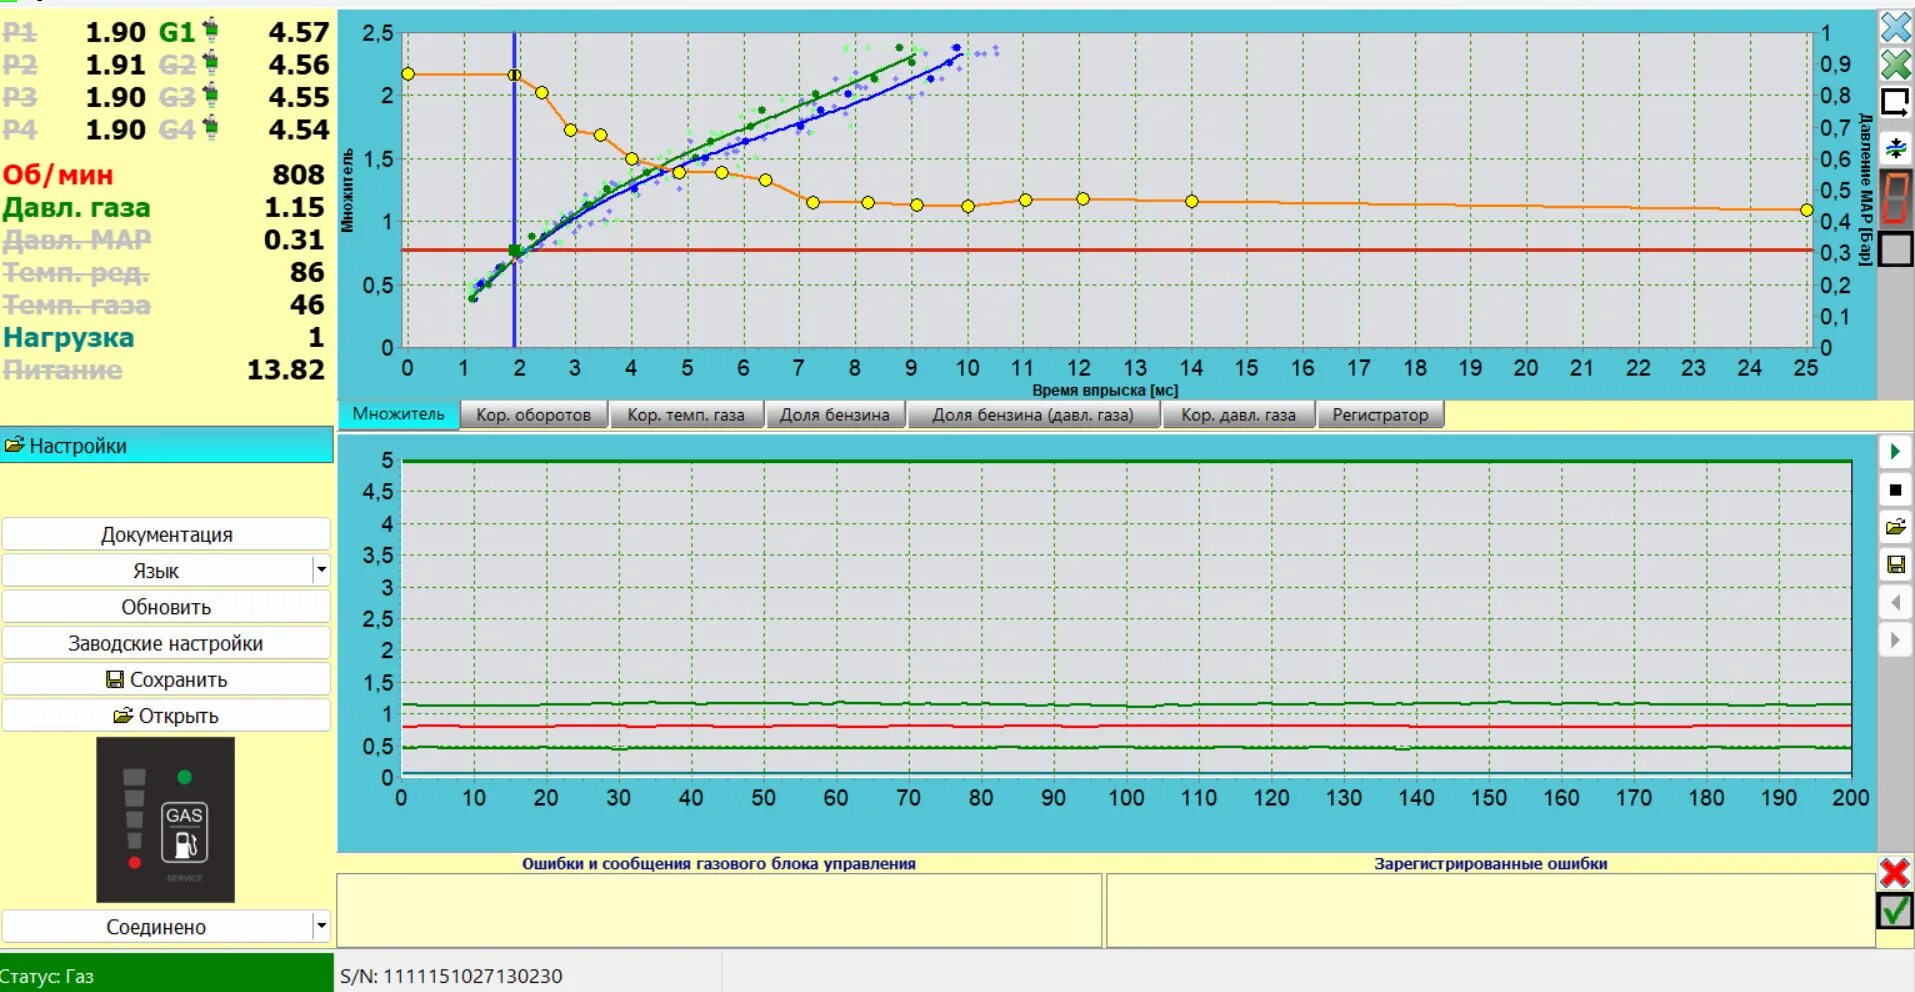1915x992 pixels.
Task: Step back with left arrow icon
Action: (x=1894, y=602)
